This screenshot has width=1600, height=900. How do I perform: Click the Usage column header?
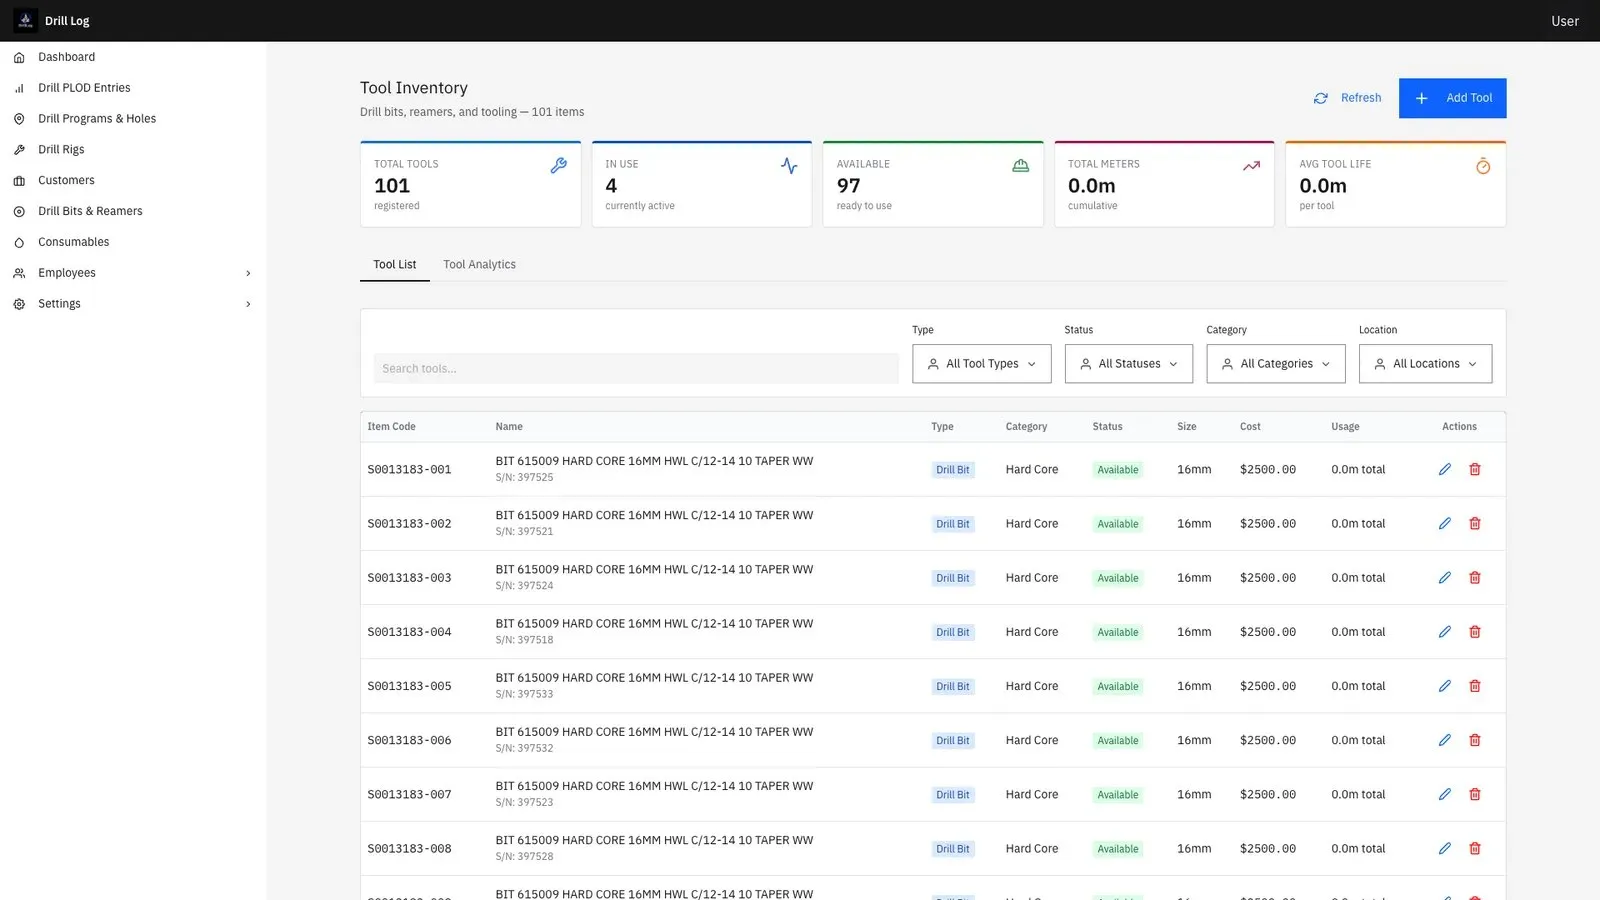point(1345,427)
